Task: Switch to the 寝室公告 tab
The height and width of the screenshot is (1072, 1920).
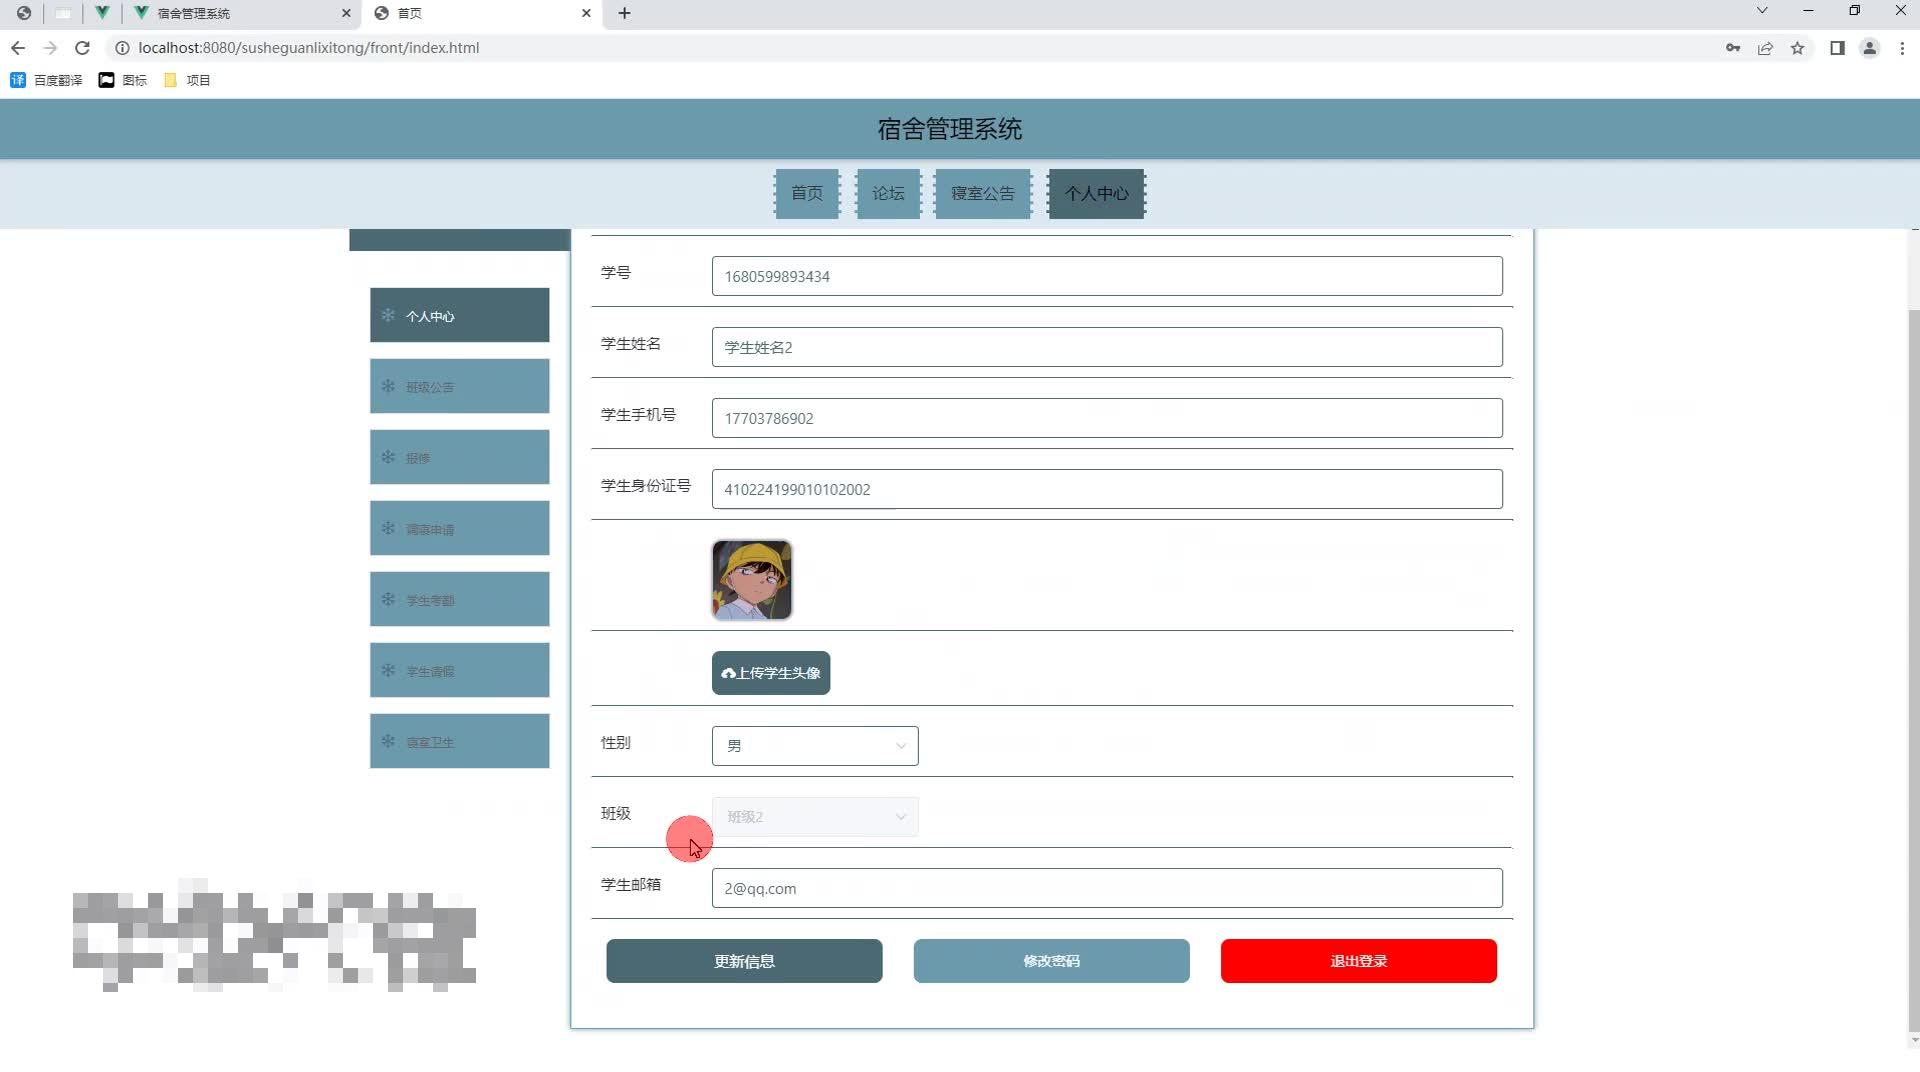Action: point(982,193)
